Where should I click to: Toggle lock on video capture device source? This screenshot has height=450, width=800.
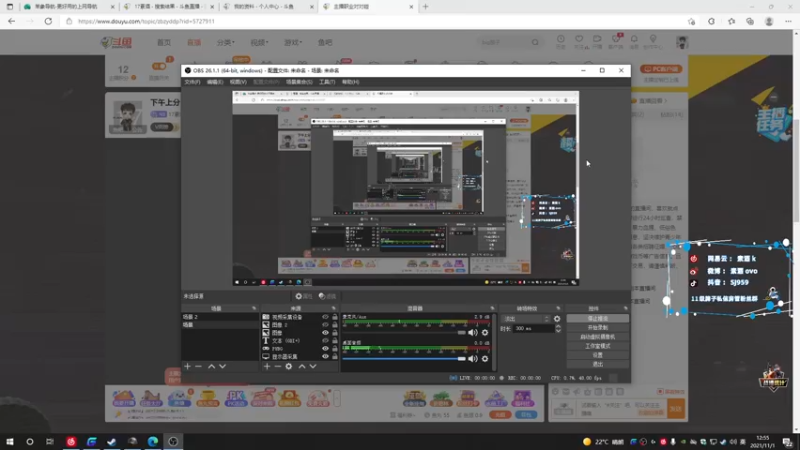(335, 317)
